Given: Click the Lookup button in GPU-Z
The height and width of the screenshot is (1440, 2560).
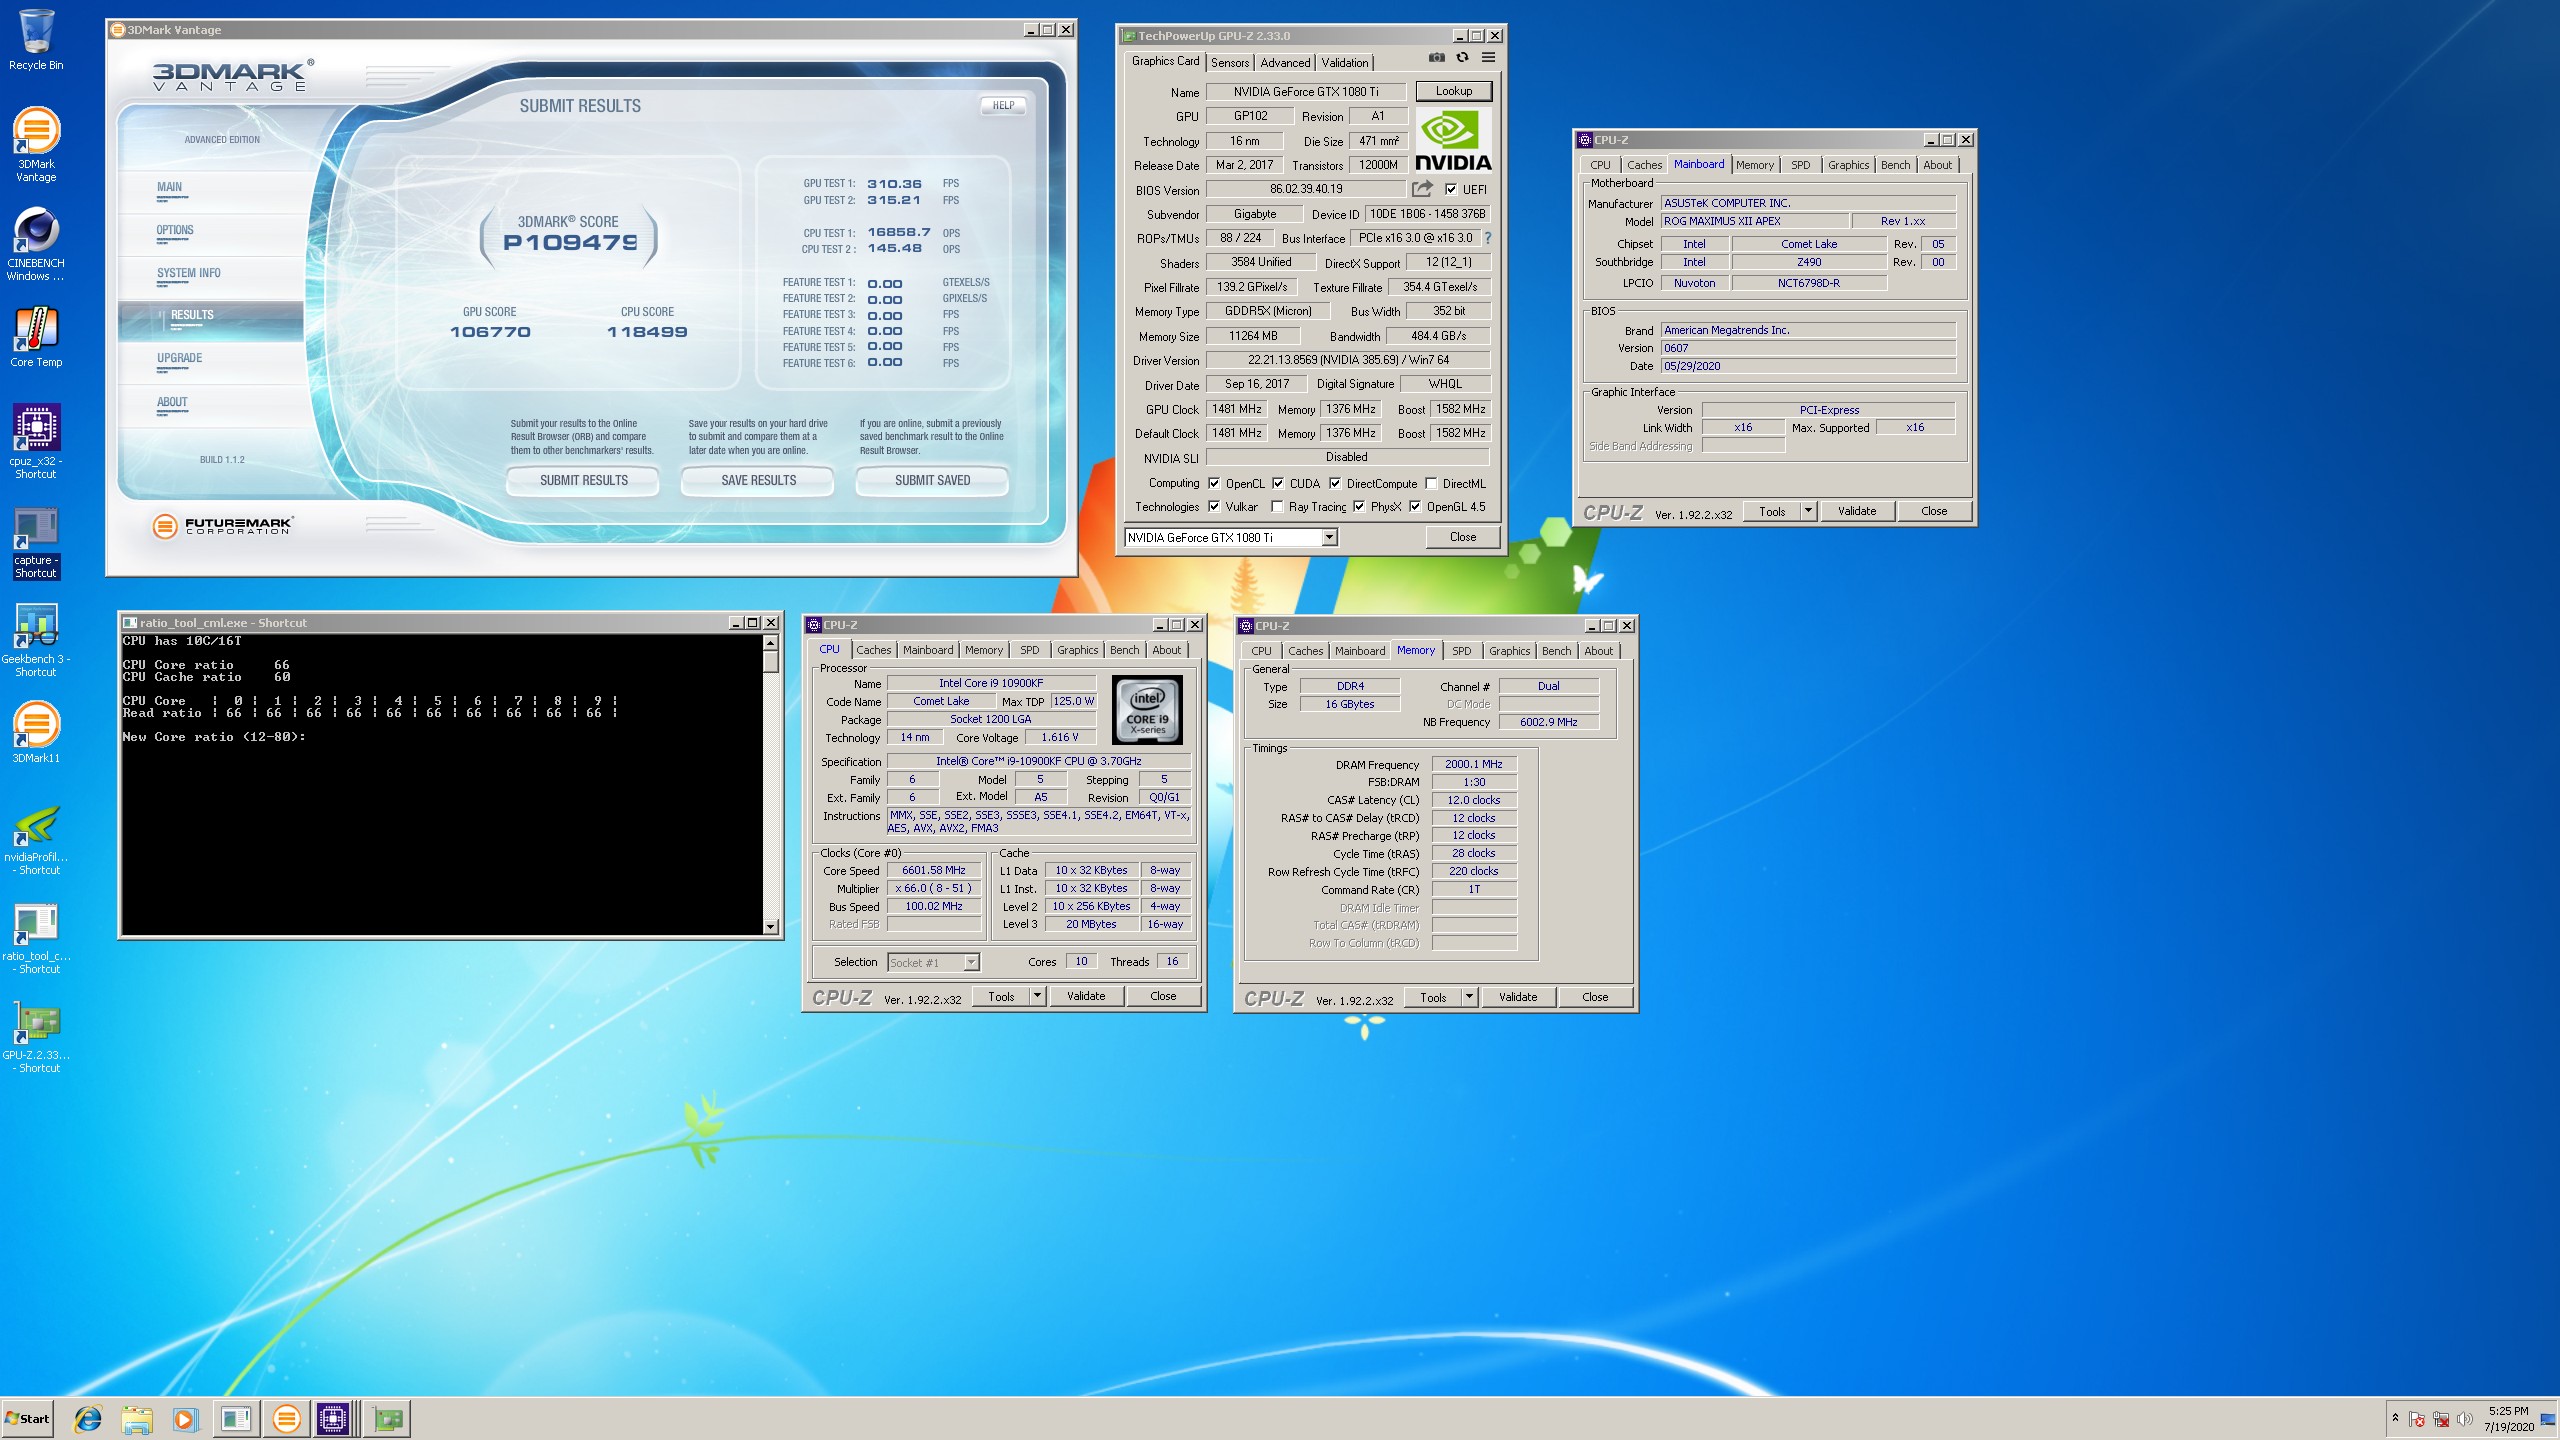Looking at the screenshot, I should [x=1454, y=91].
